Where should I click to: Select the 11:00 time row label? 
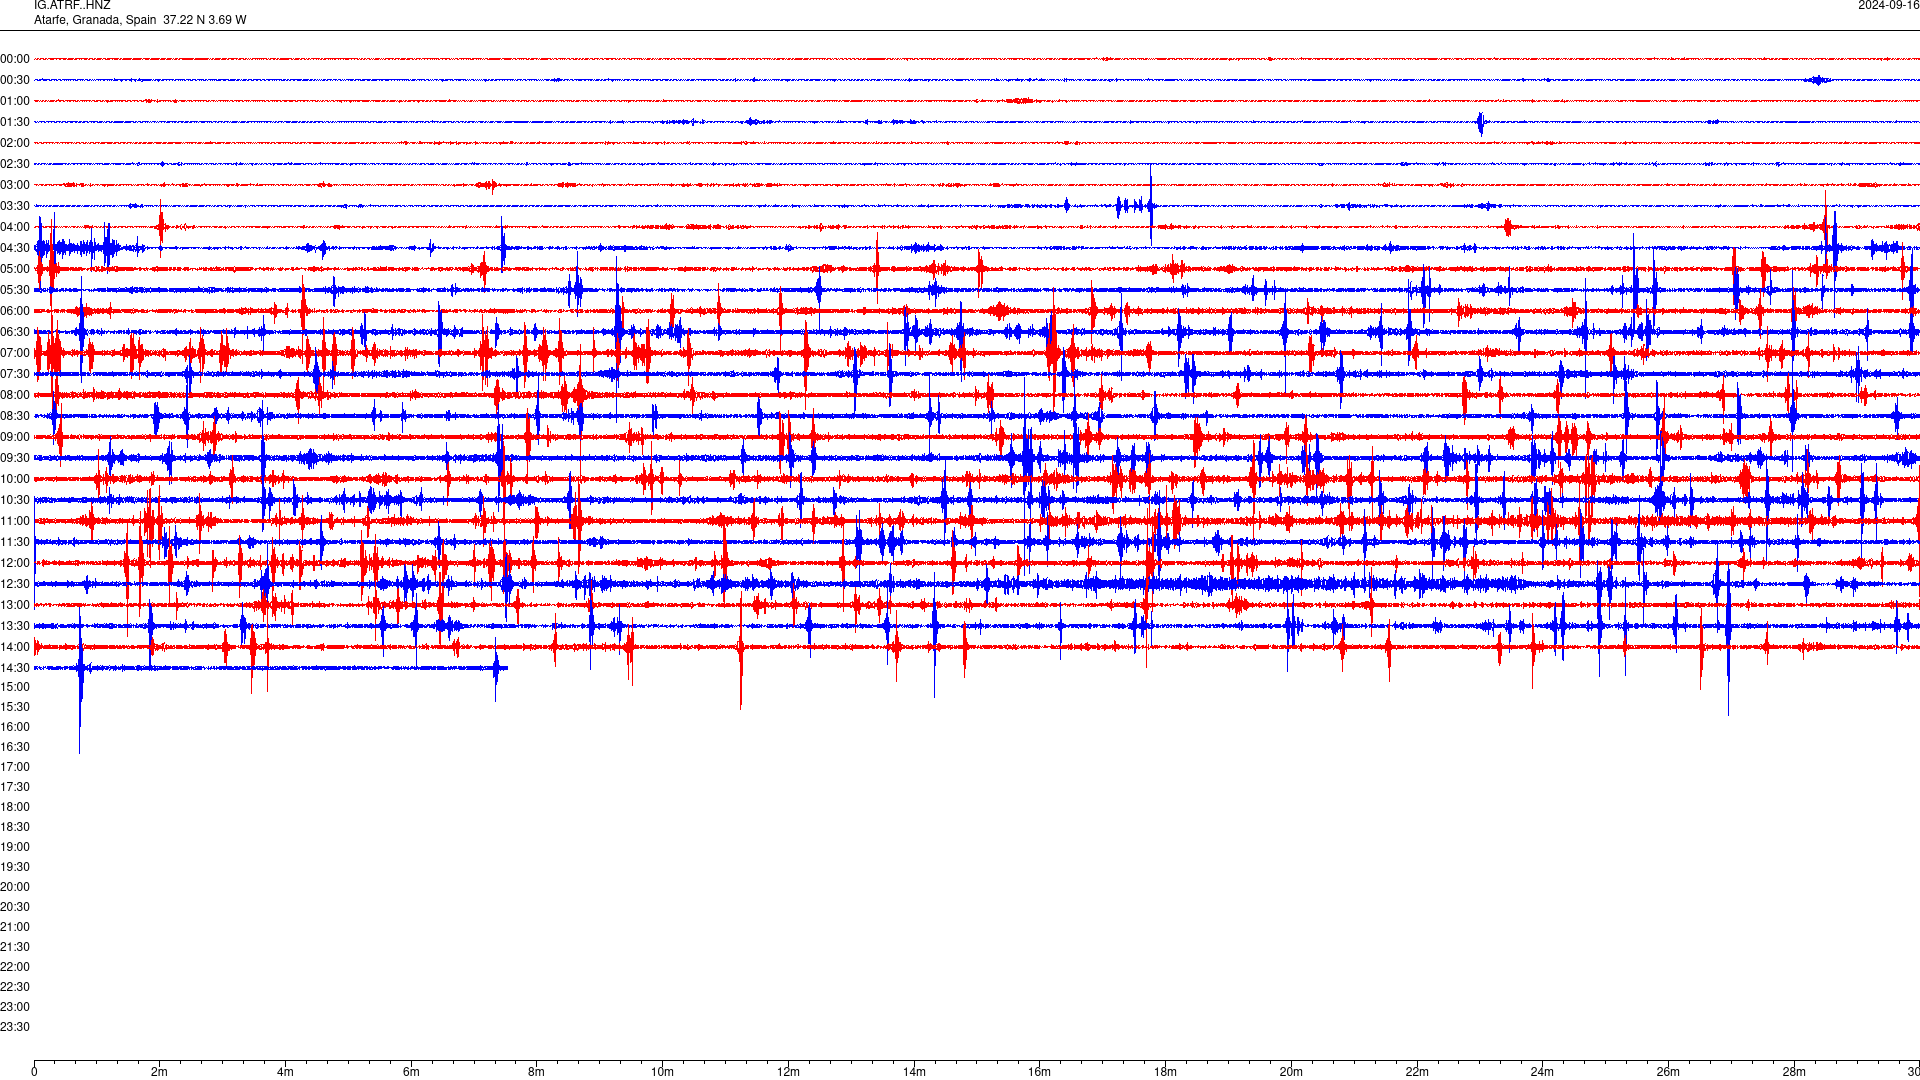(15, 521)
